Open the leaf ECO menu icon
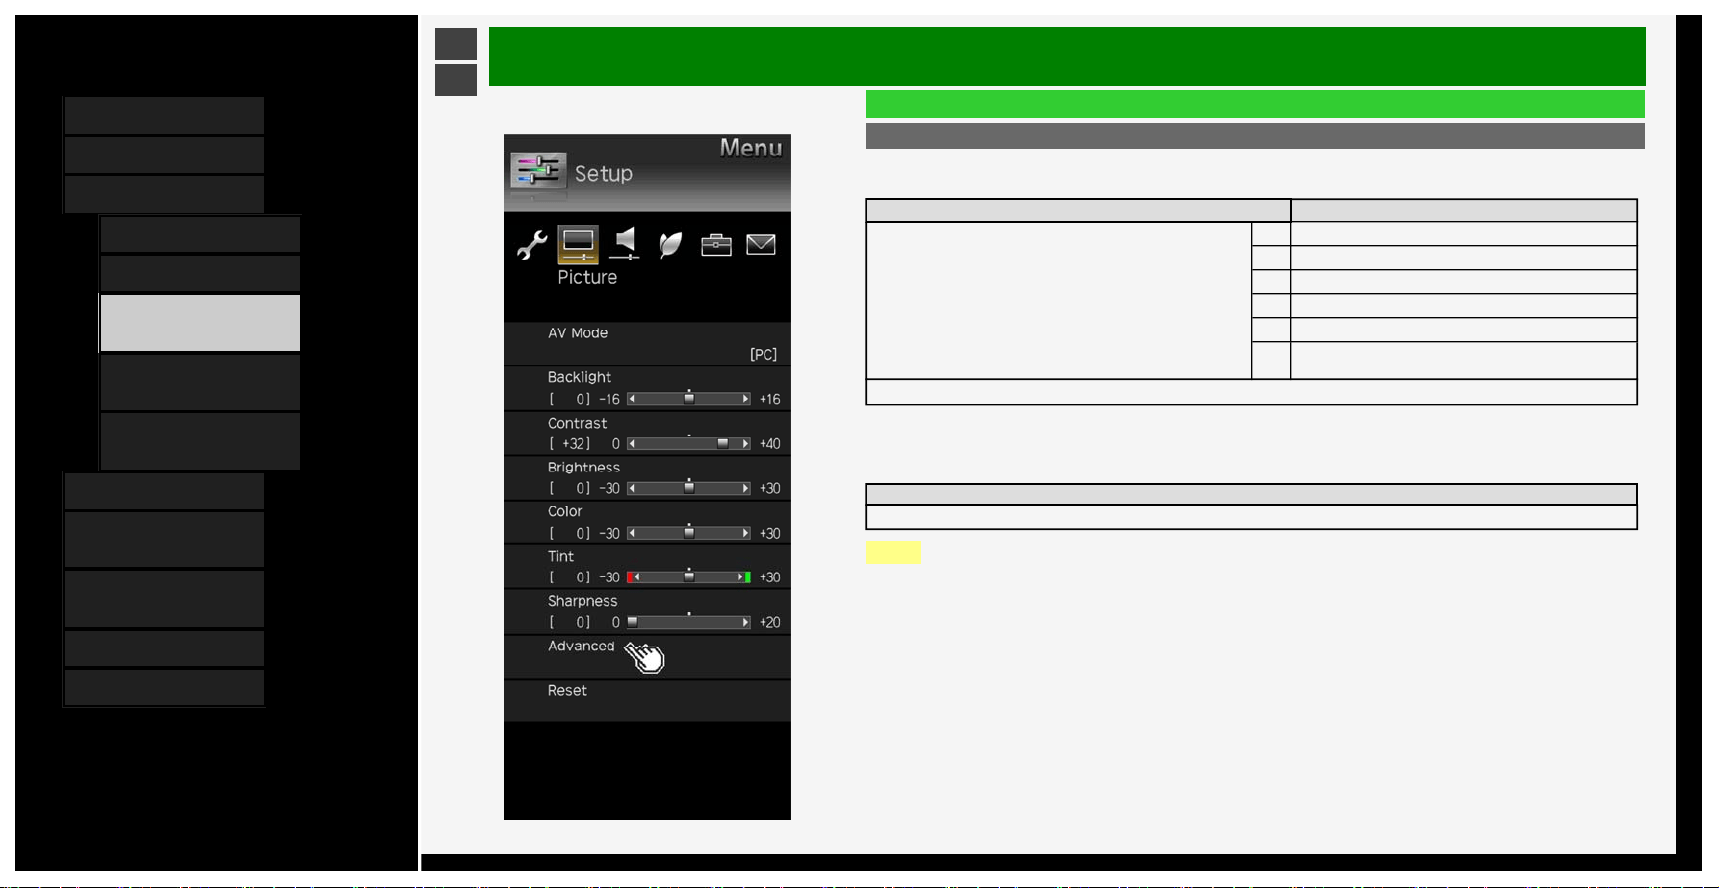1719x888 pixels. 670,244
